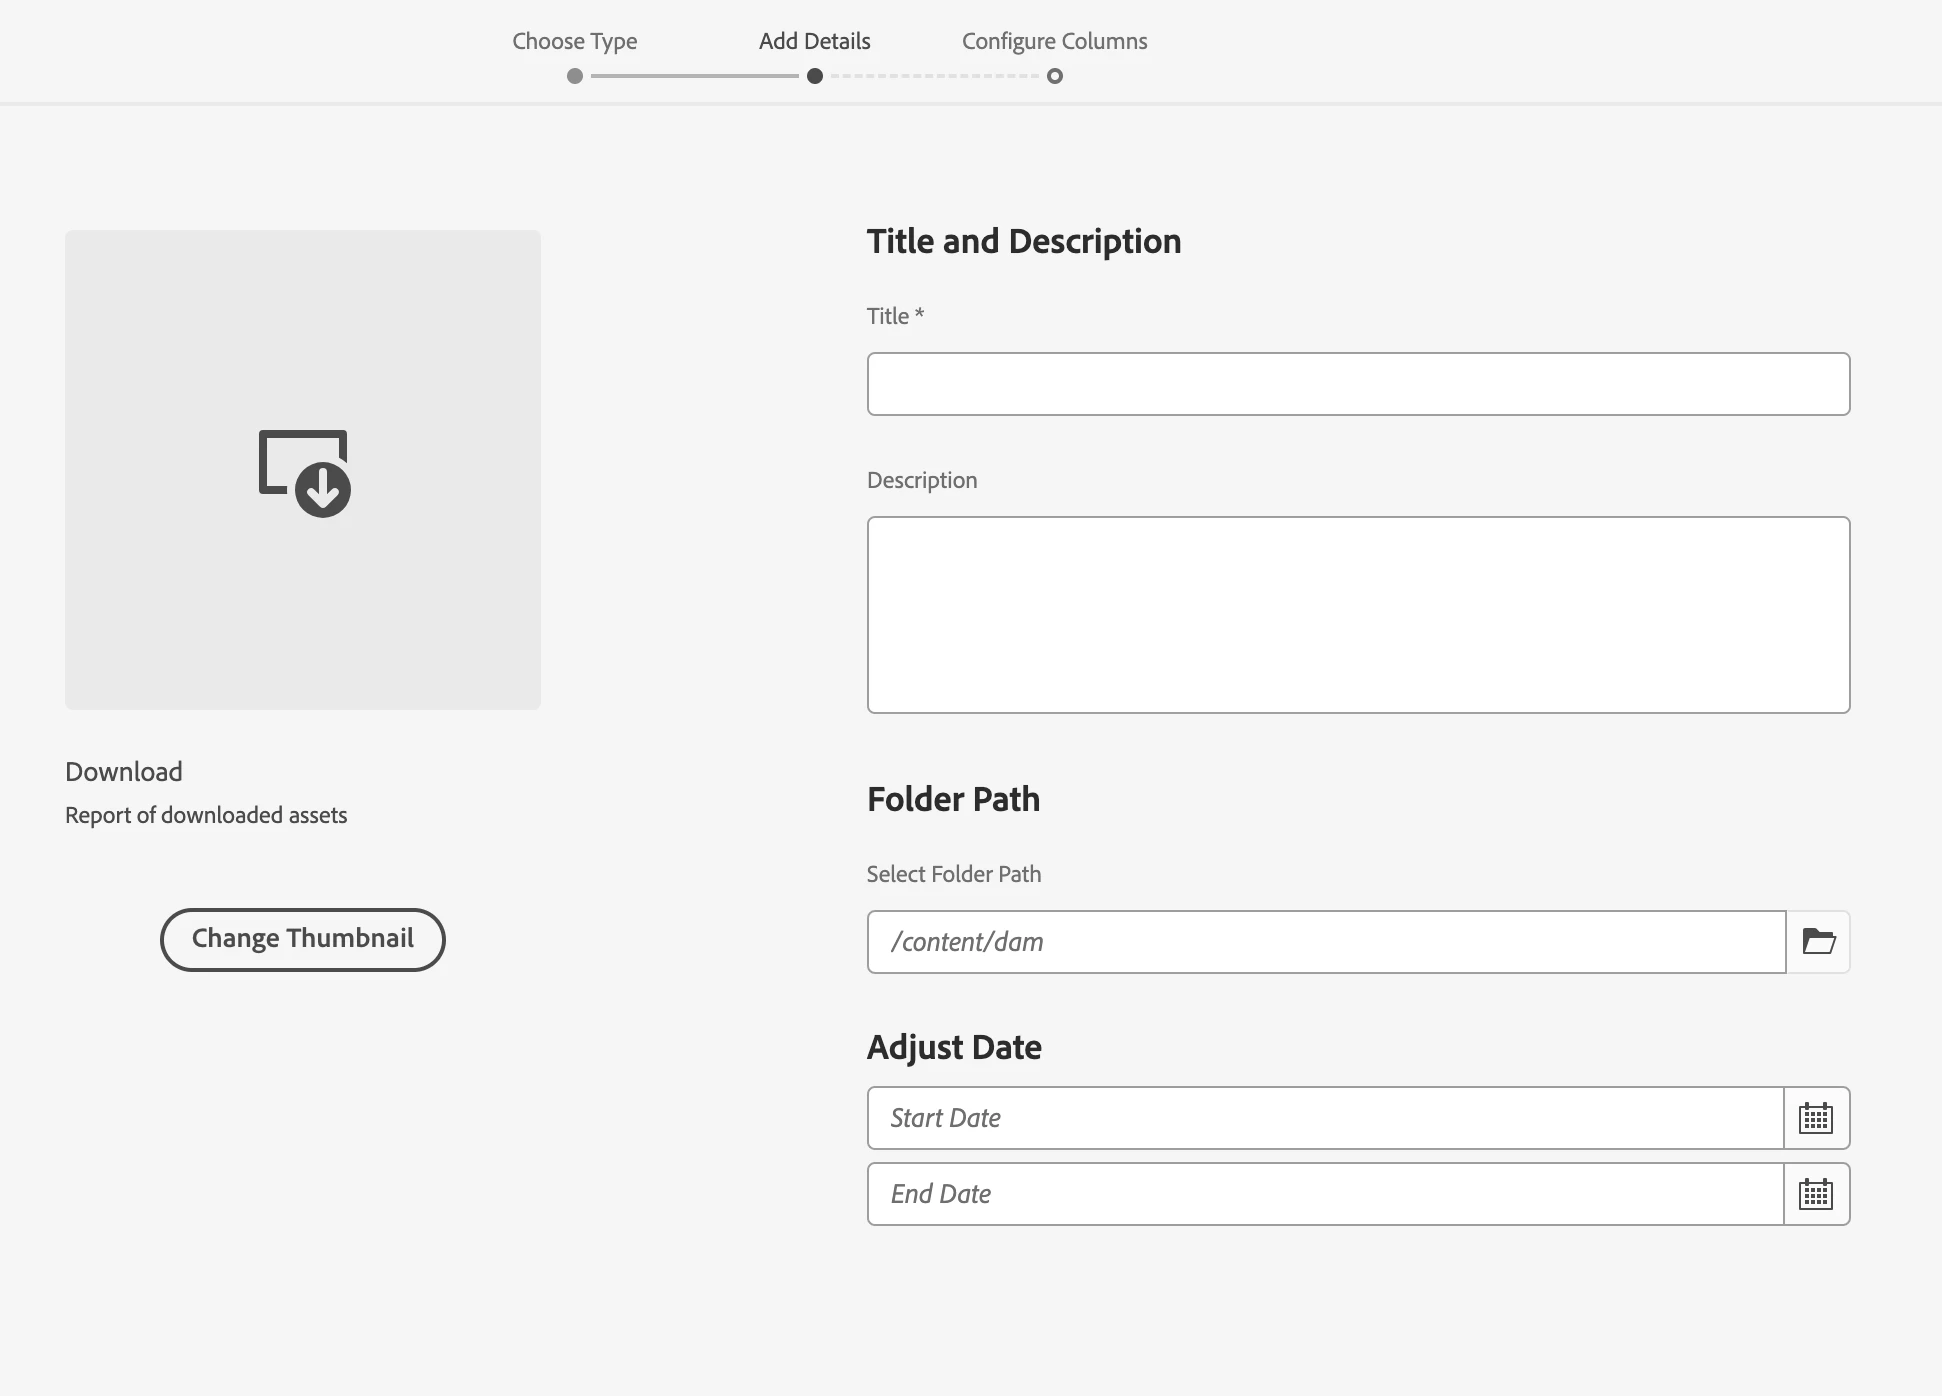Click the download report icon in thumbnail

[304, 473]
